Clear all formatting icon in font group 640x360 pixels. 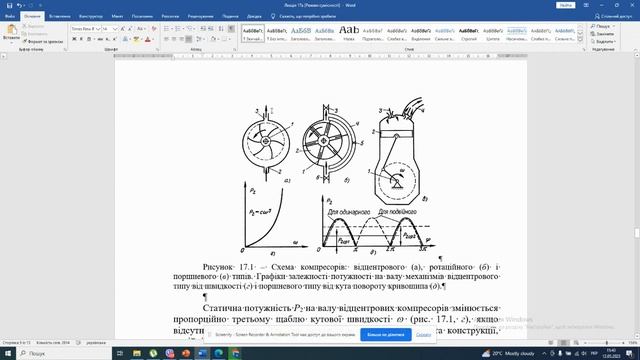(154, 29)
